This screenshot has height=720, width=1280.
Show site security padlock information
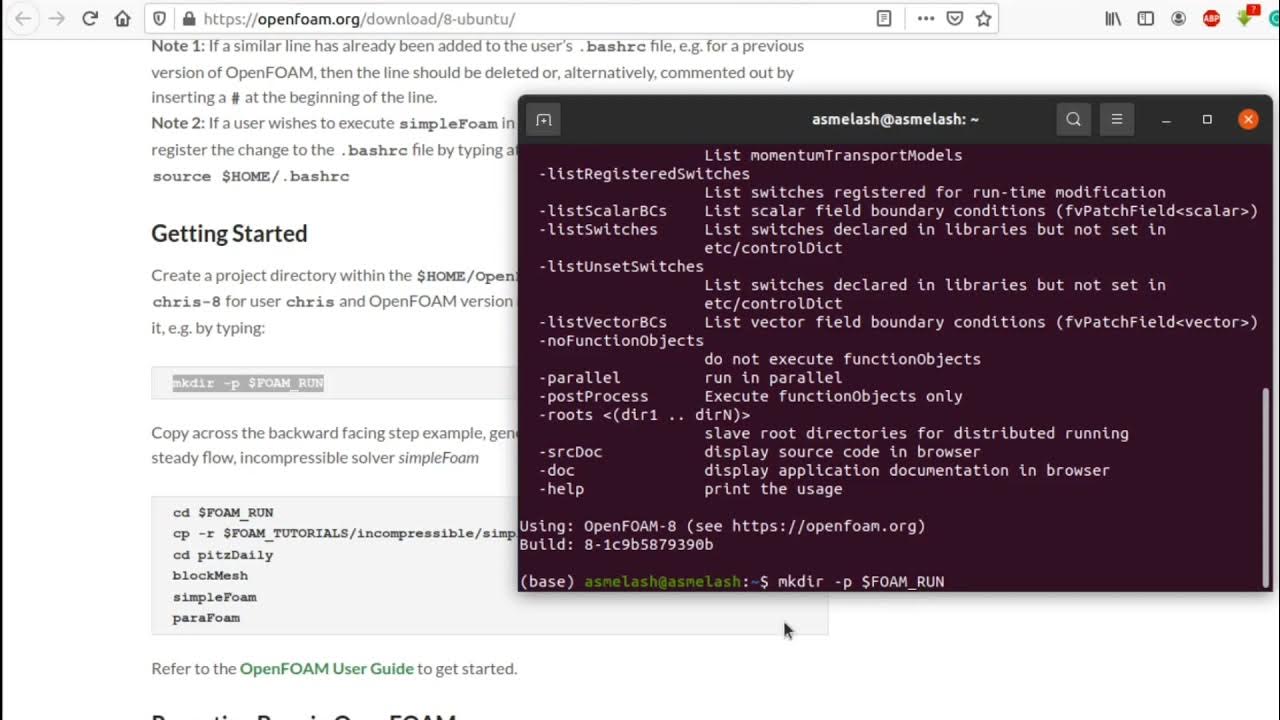[x=189, y=18]
